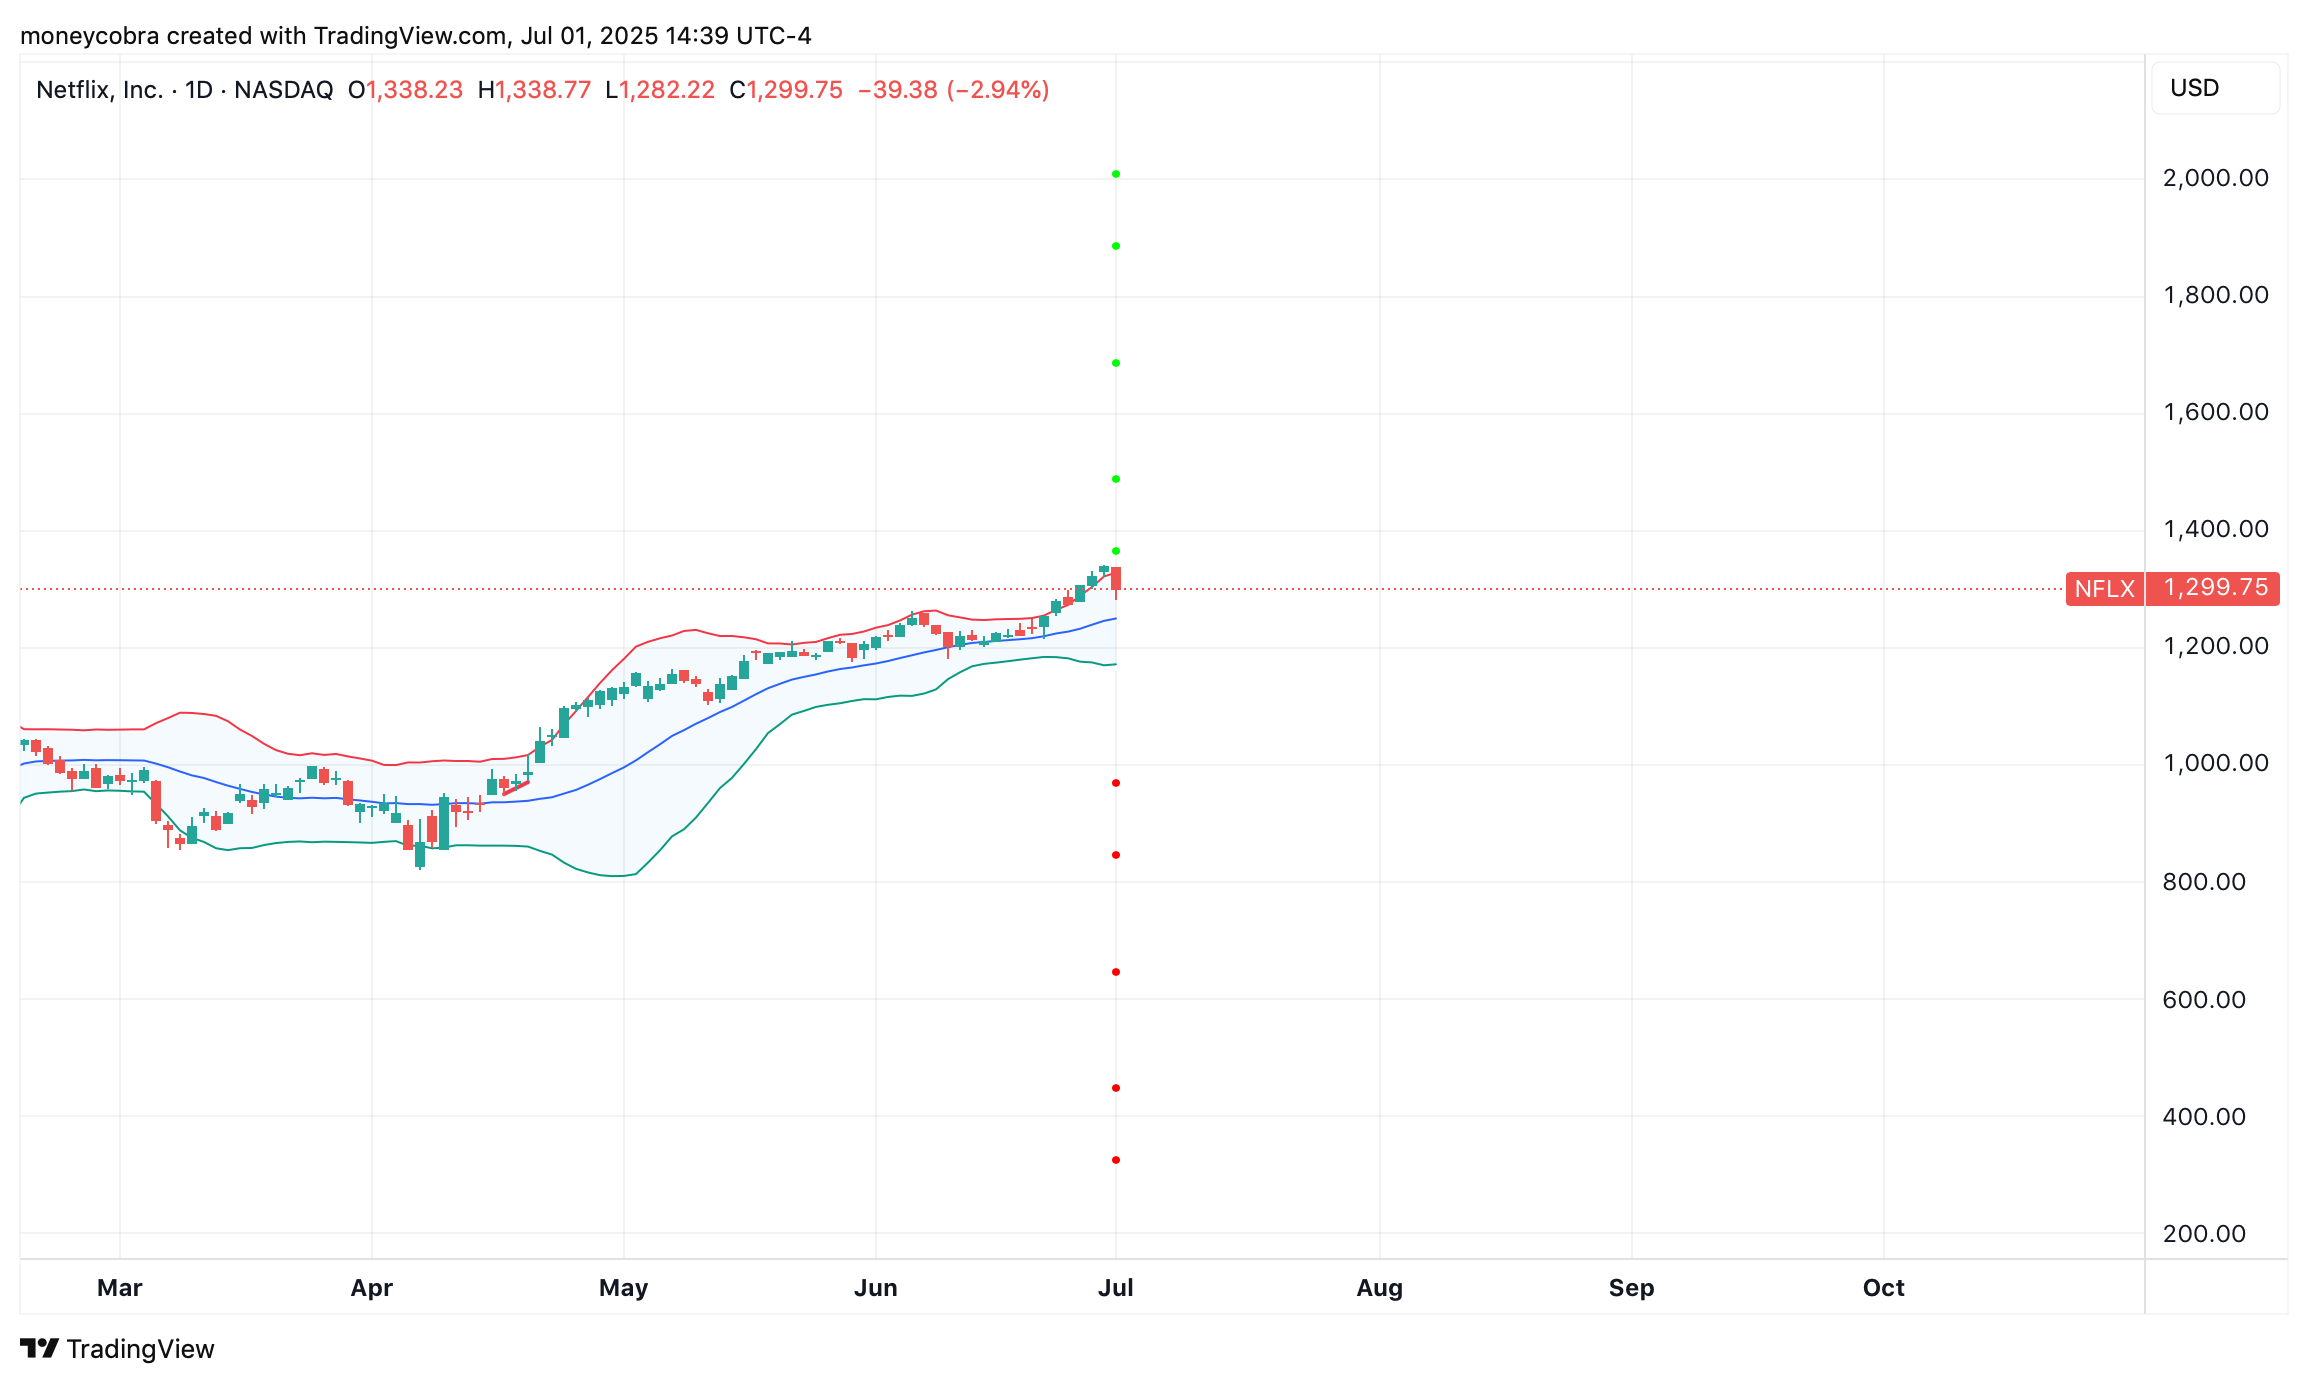Click the May label on time axis
Screen dimensions: 2308x1384
623,1288
